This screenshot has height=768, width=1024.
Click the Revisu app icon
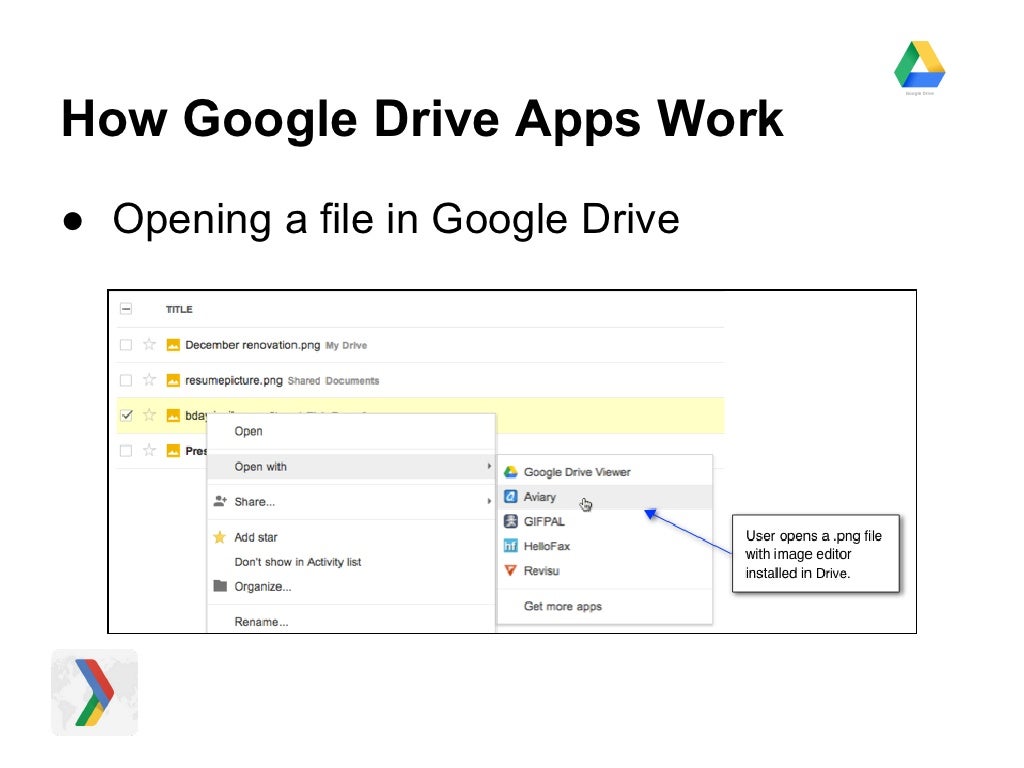point(511,571)
